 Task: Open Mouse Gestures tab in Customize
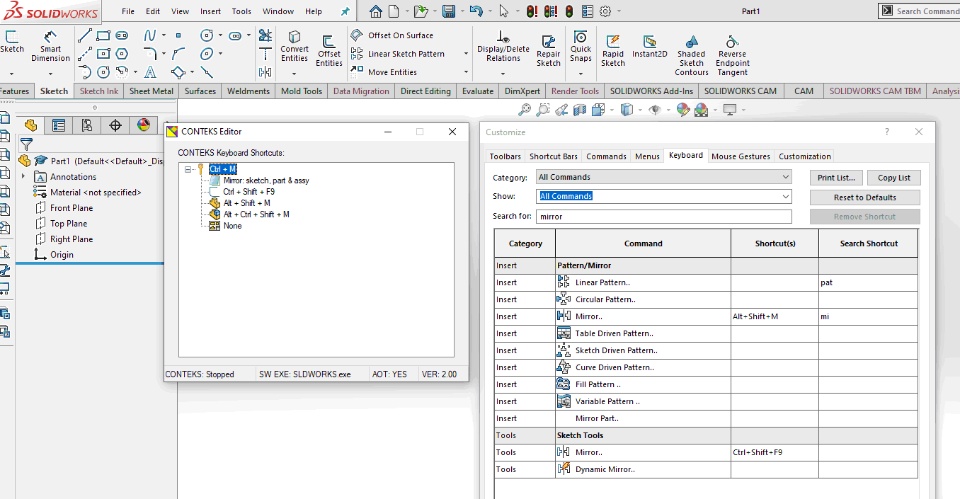coord(740,156)
